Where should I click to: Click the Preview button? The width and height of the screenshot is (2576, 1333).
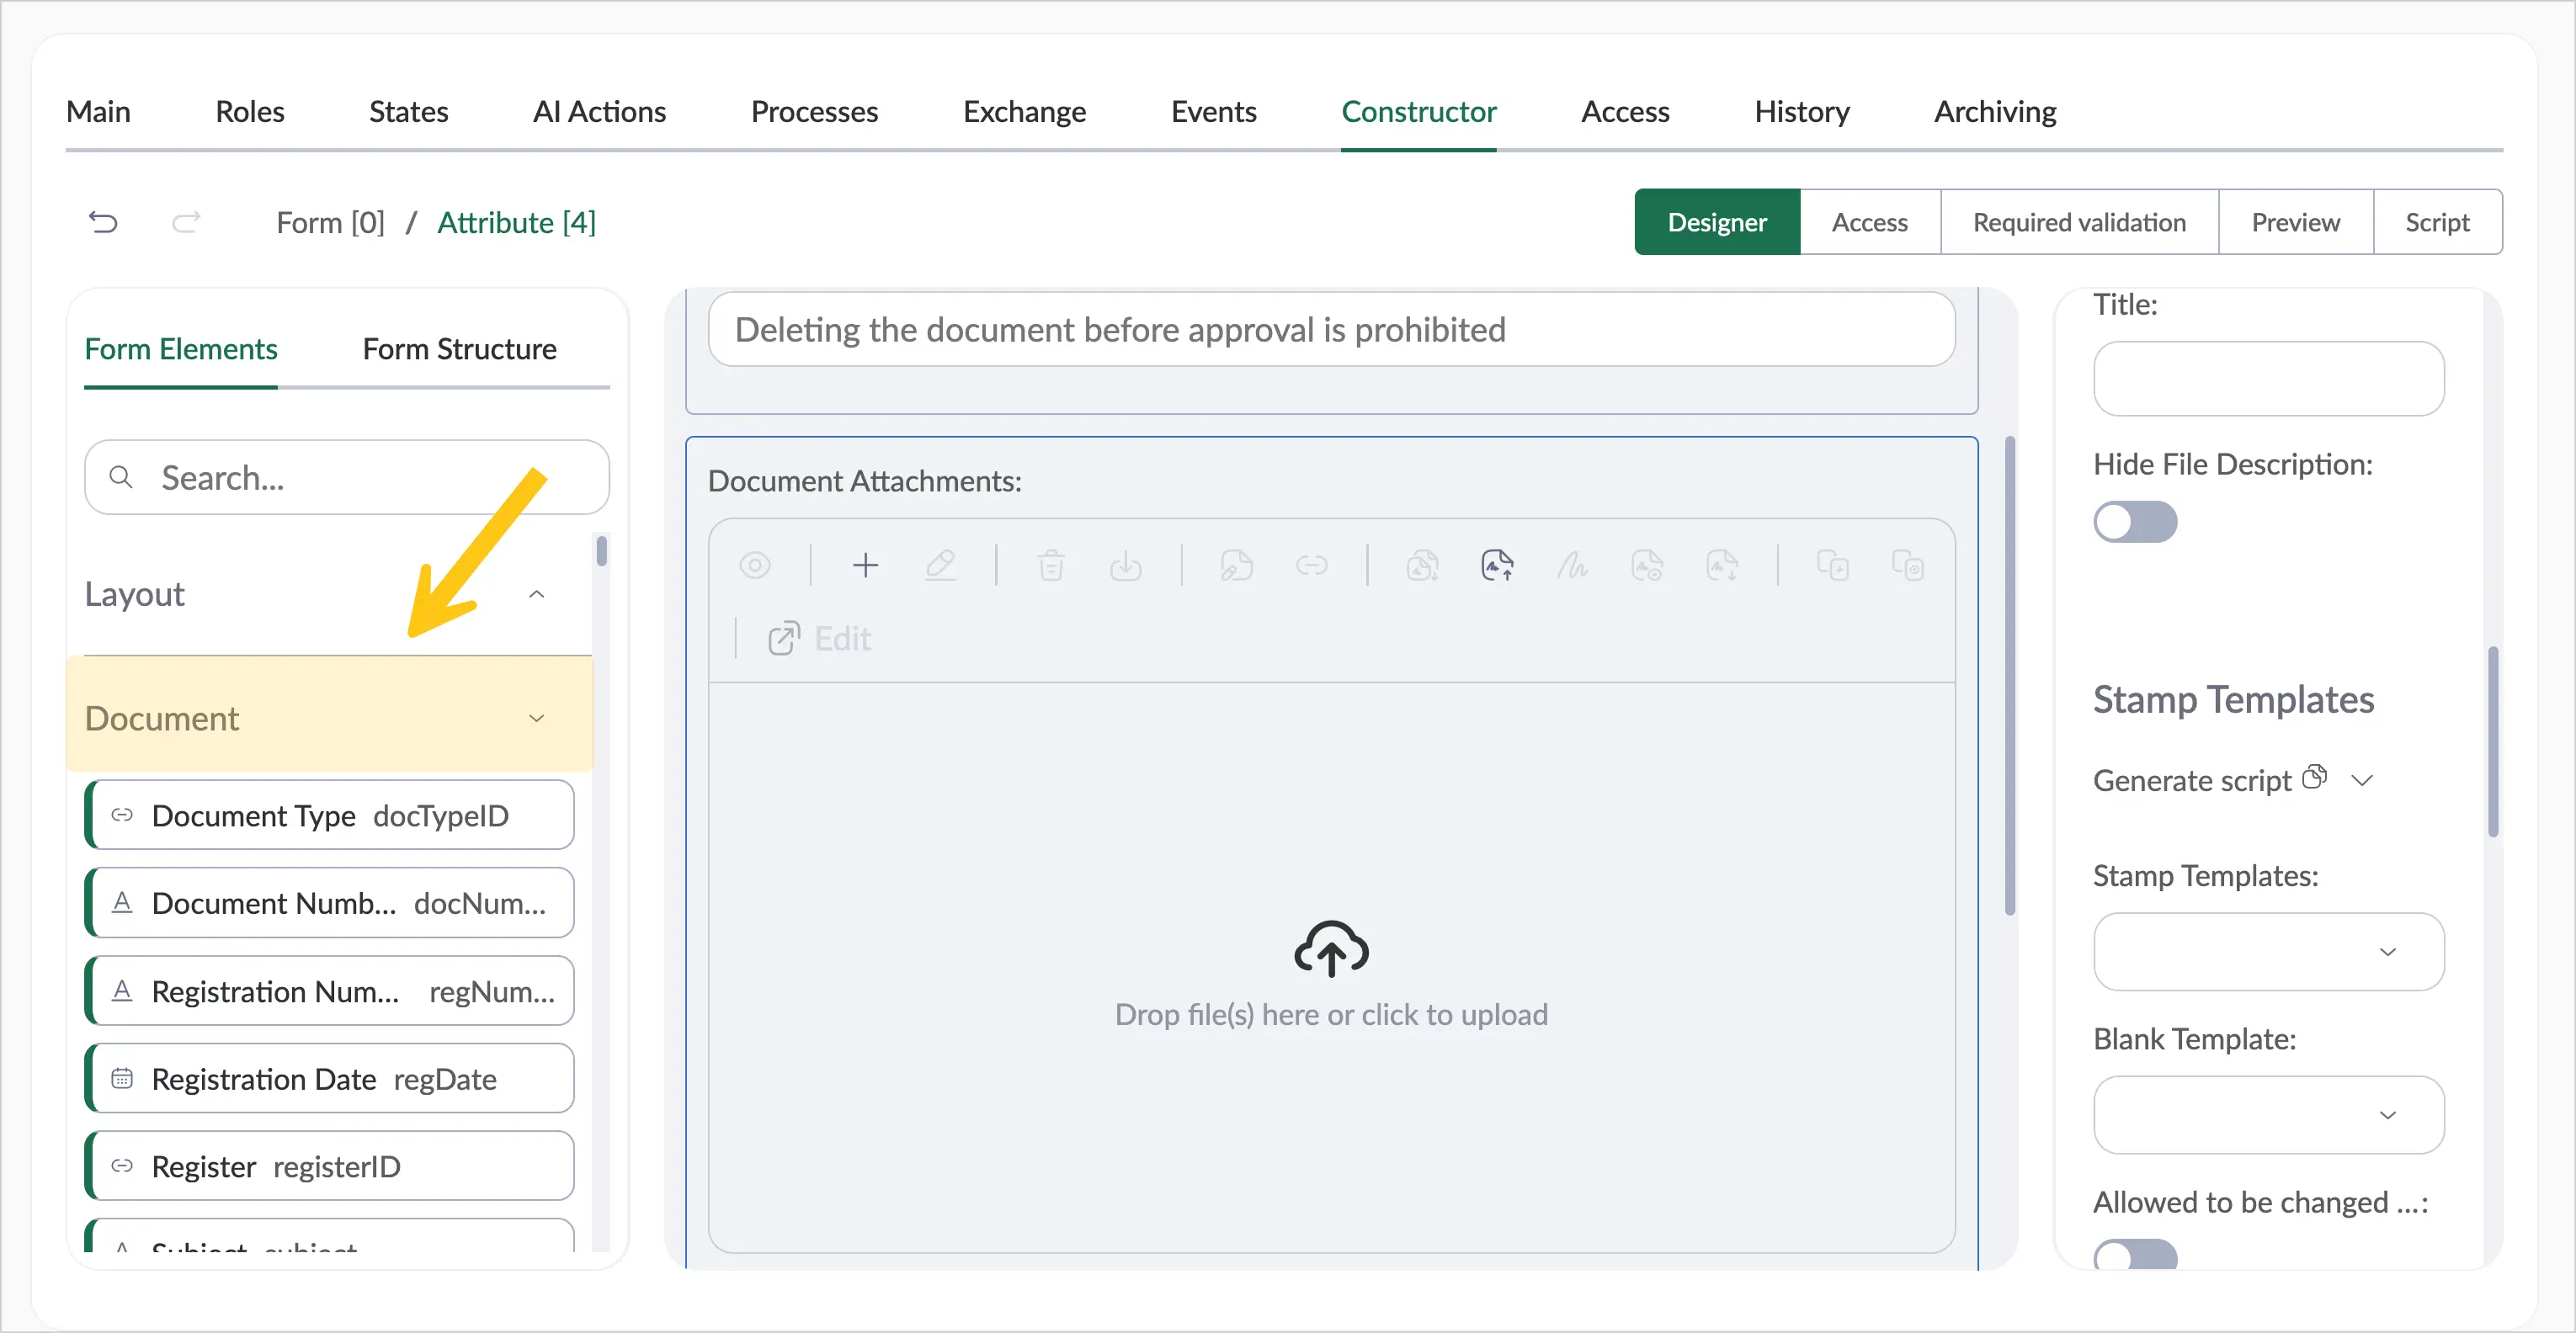point(2296,222)
